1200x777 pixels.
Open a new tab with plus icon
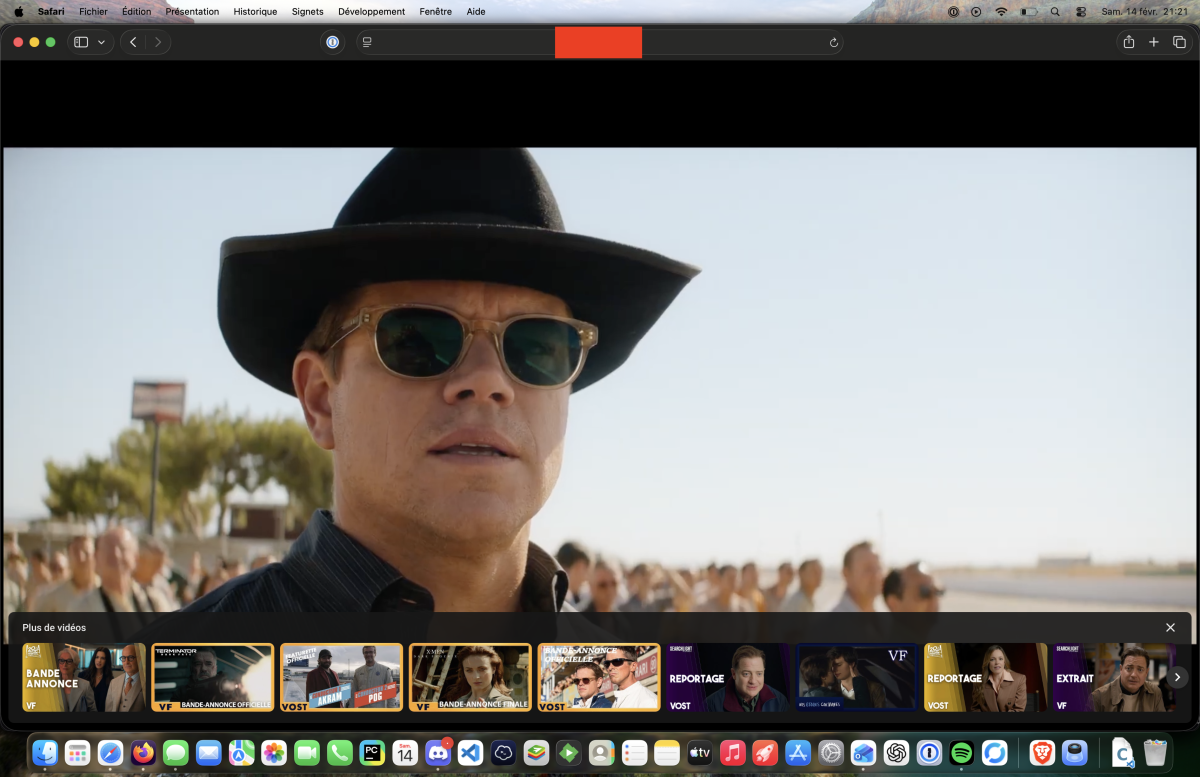click(1154, 42)
